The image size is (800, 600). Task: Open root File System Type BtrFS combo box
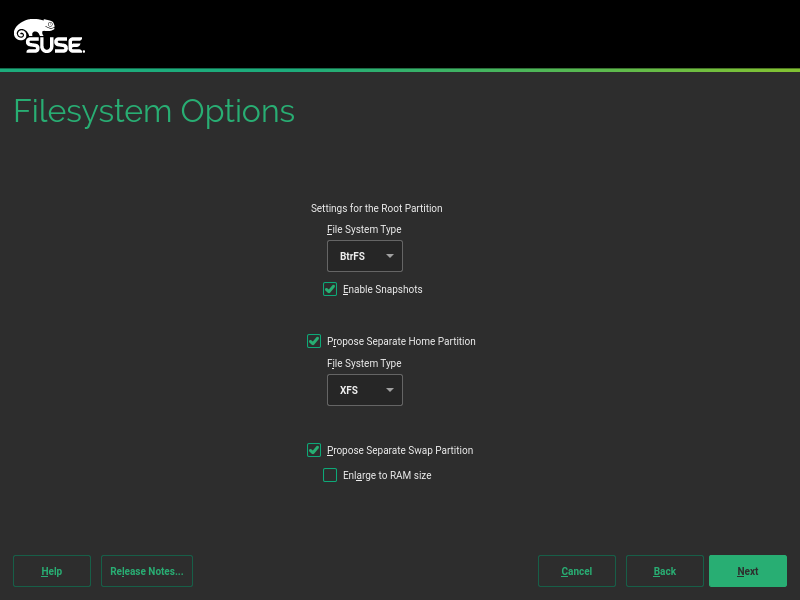[364, 256]
